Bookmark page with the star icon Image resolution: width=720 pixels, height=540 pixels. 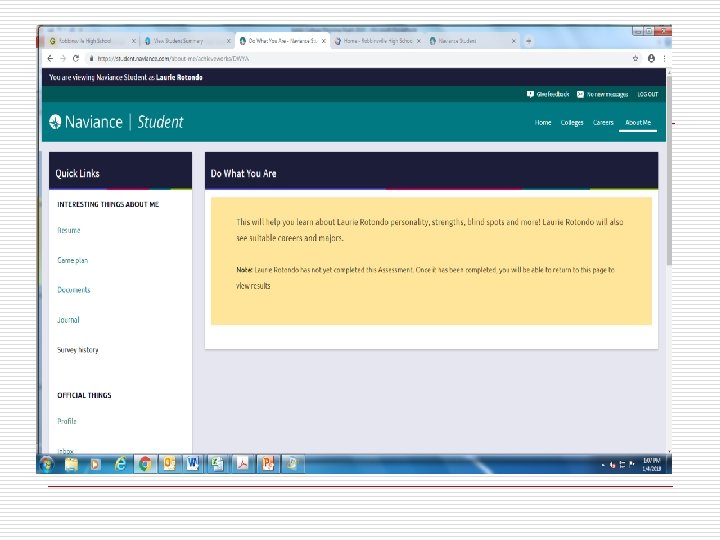click(x=636, y=58)
